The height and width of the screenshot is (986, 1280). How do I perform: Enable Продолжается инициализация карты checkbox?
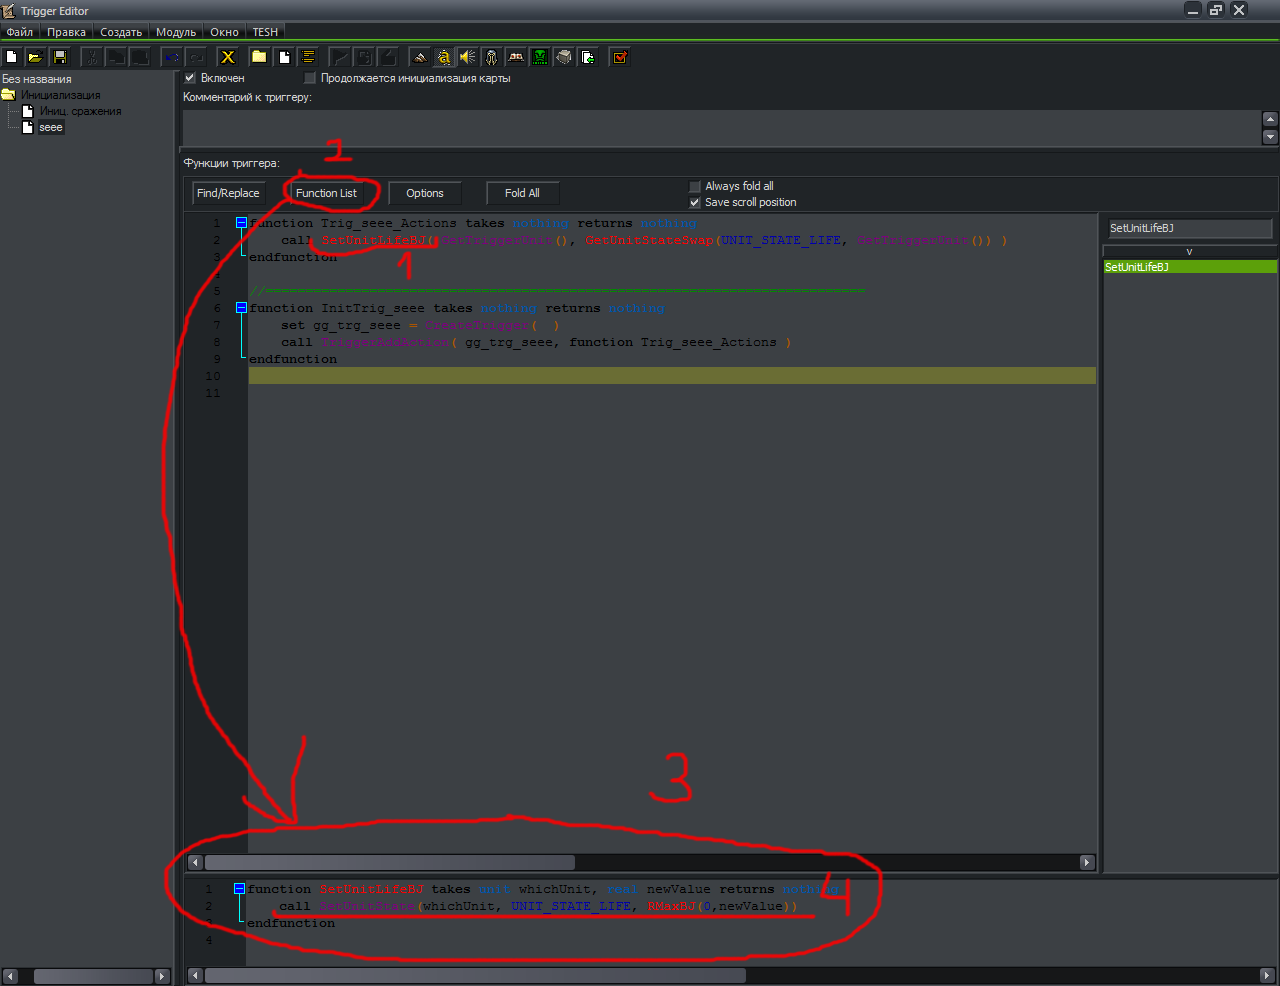click(310, 78)
